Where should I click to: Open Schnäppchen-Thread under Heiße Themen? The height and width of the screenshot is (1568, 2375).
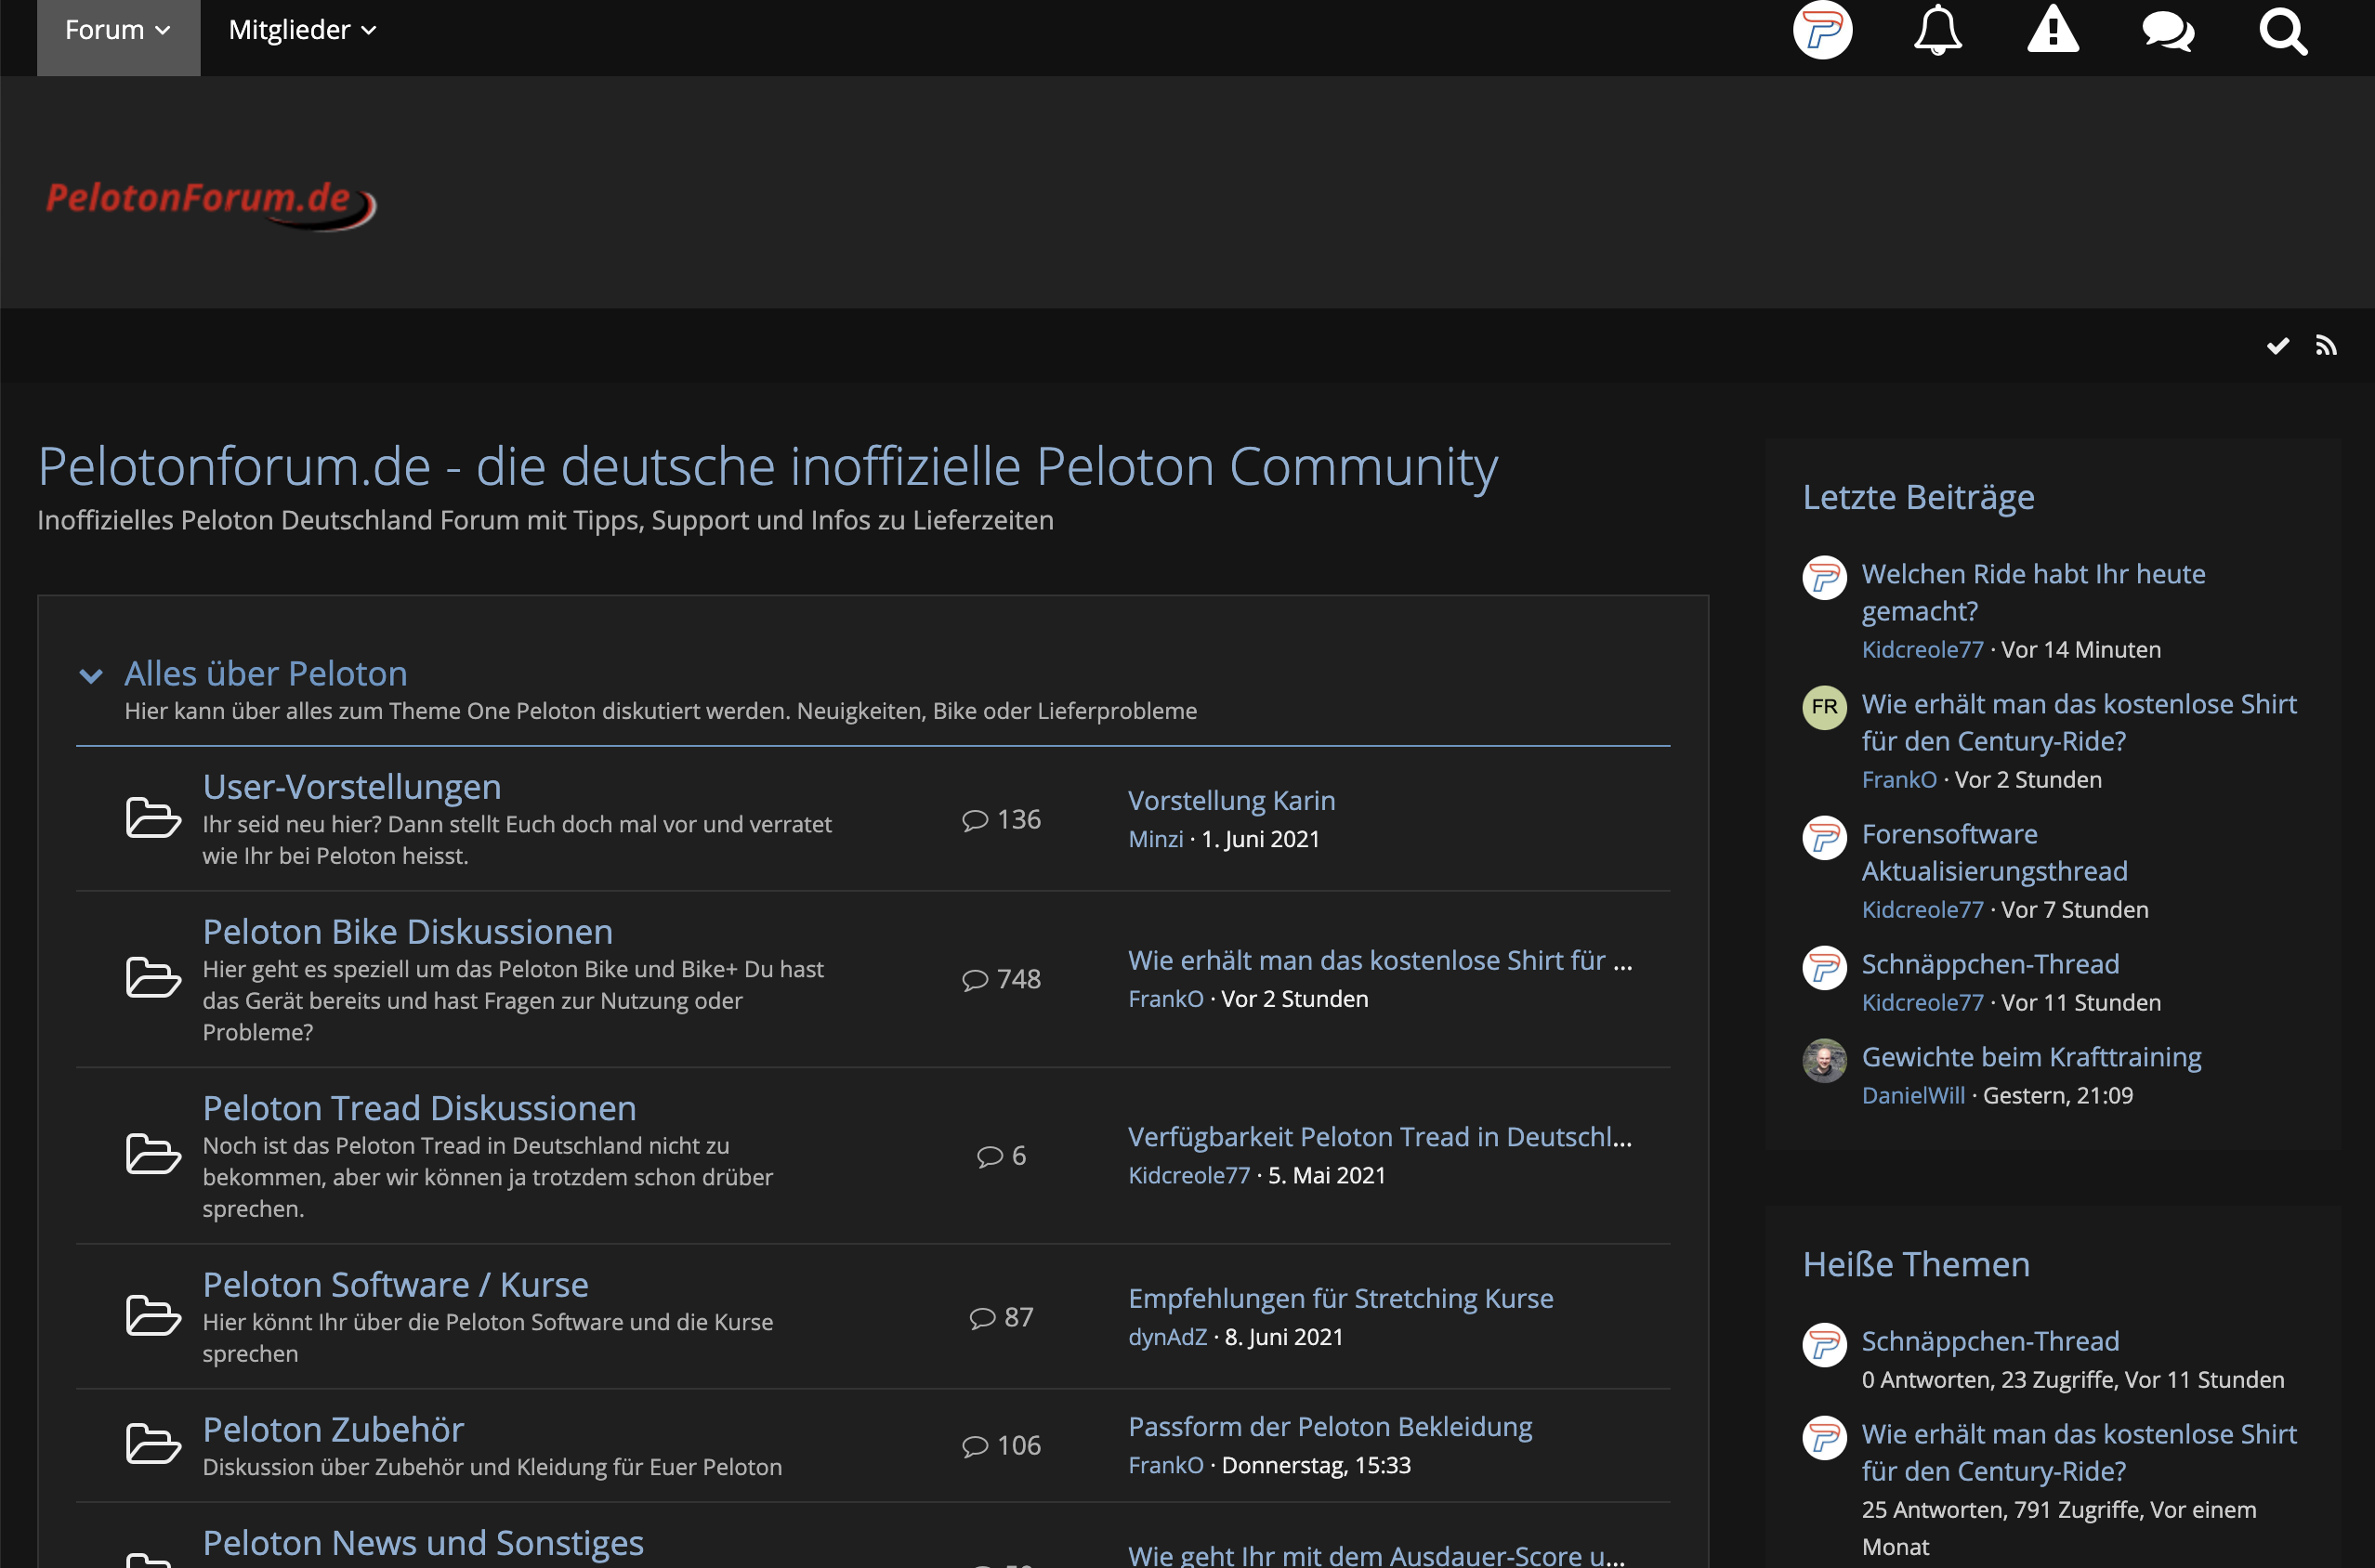[x=1990, y=1341]
